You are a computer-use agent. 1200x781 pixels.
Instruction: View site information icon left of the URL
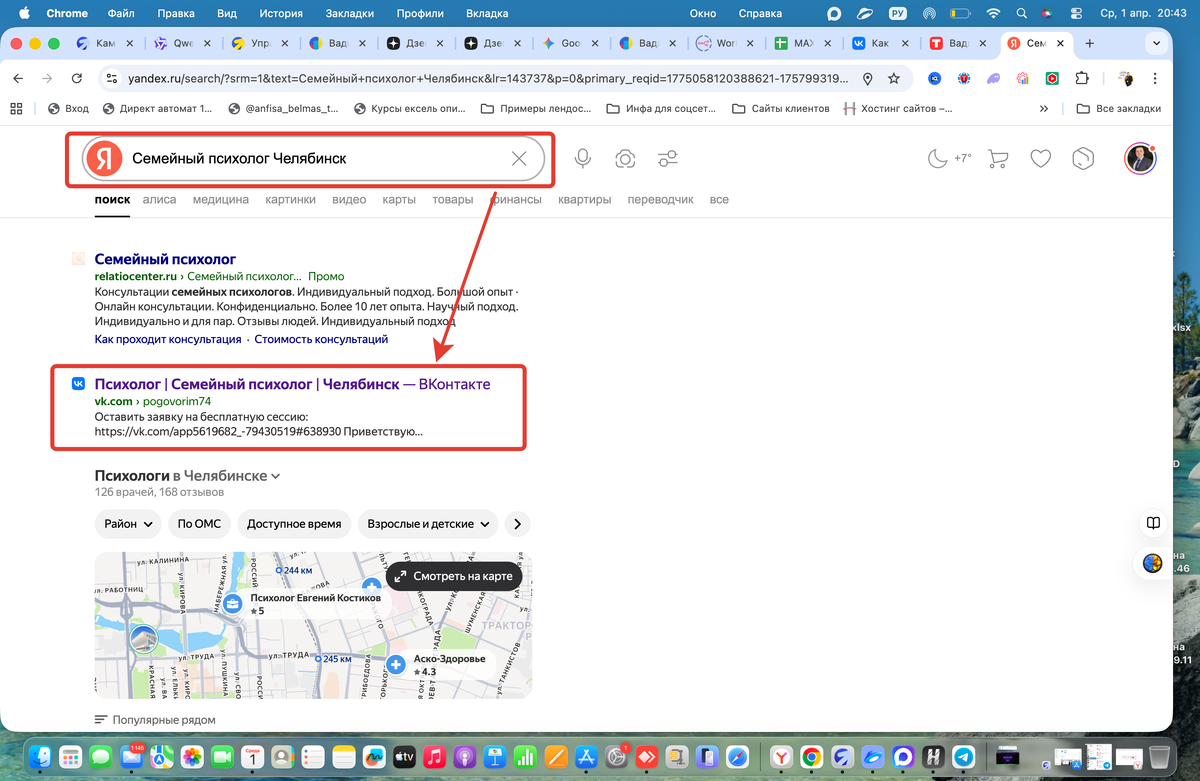coord(111,79)
